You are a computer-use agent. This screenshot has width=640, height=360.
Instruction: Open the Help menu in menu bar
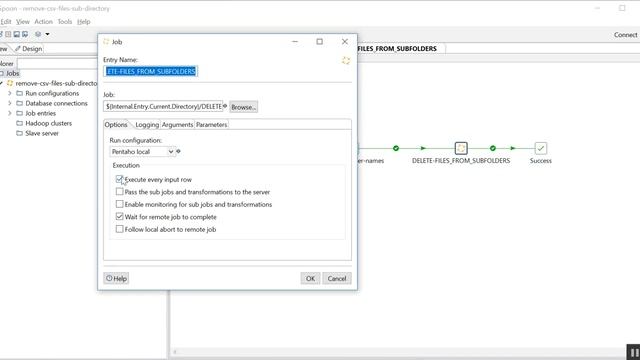(x=83, y=22)
